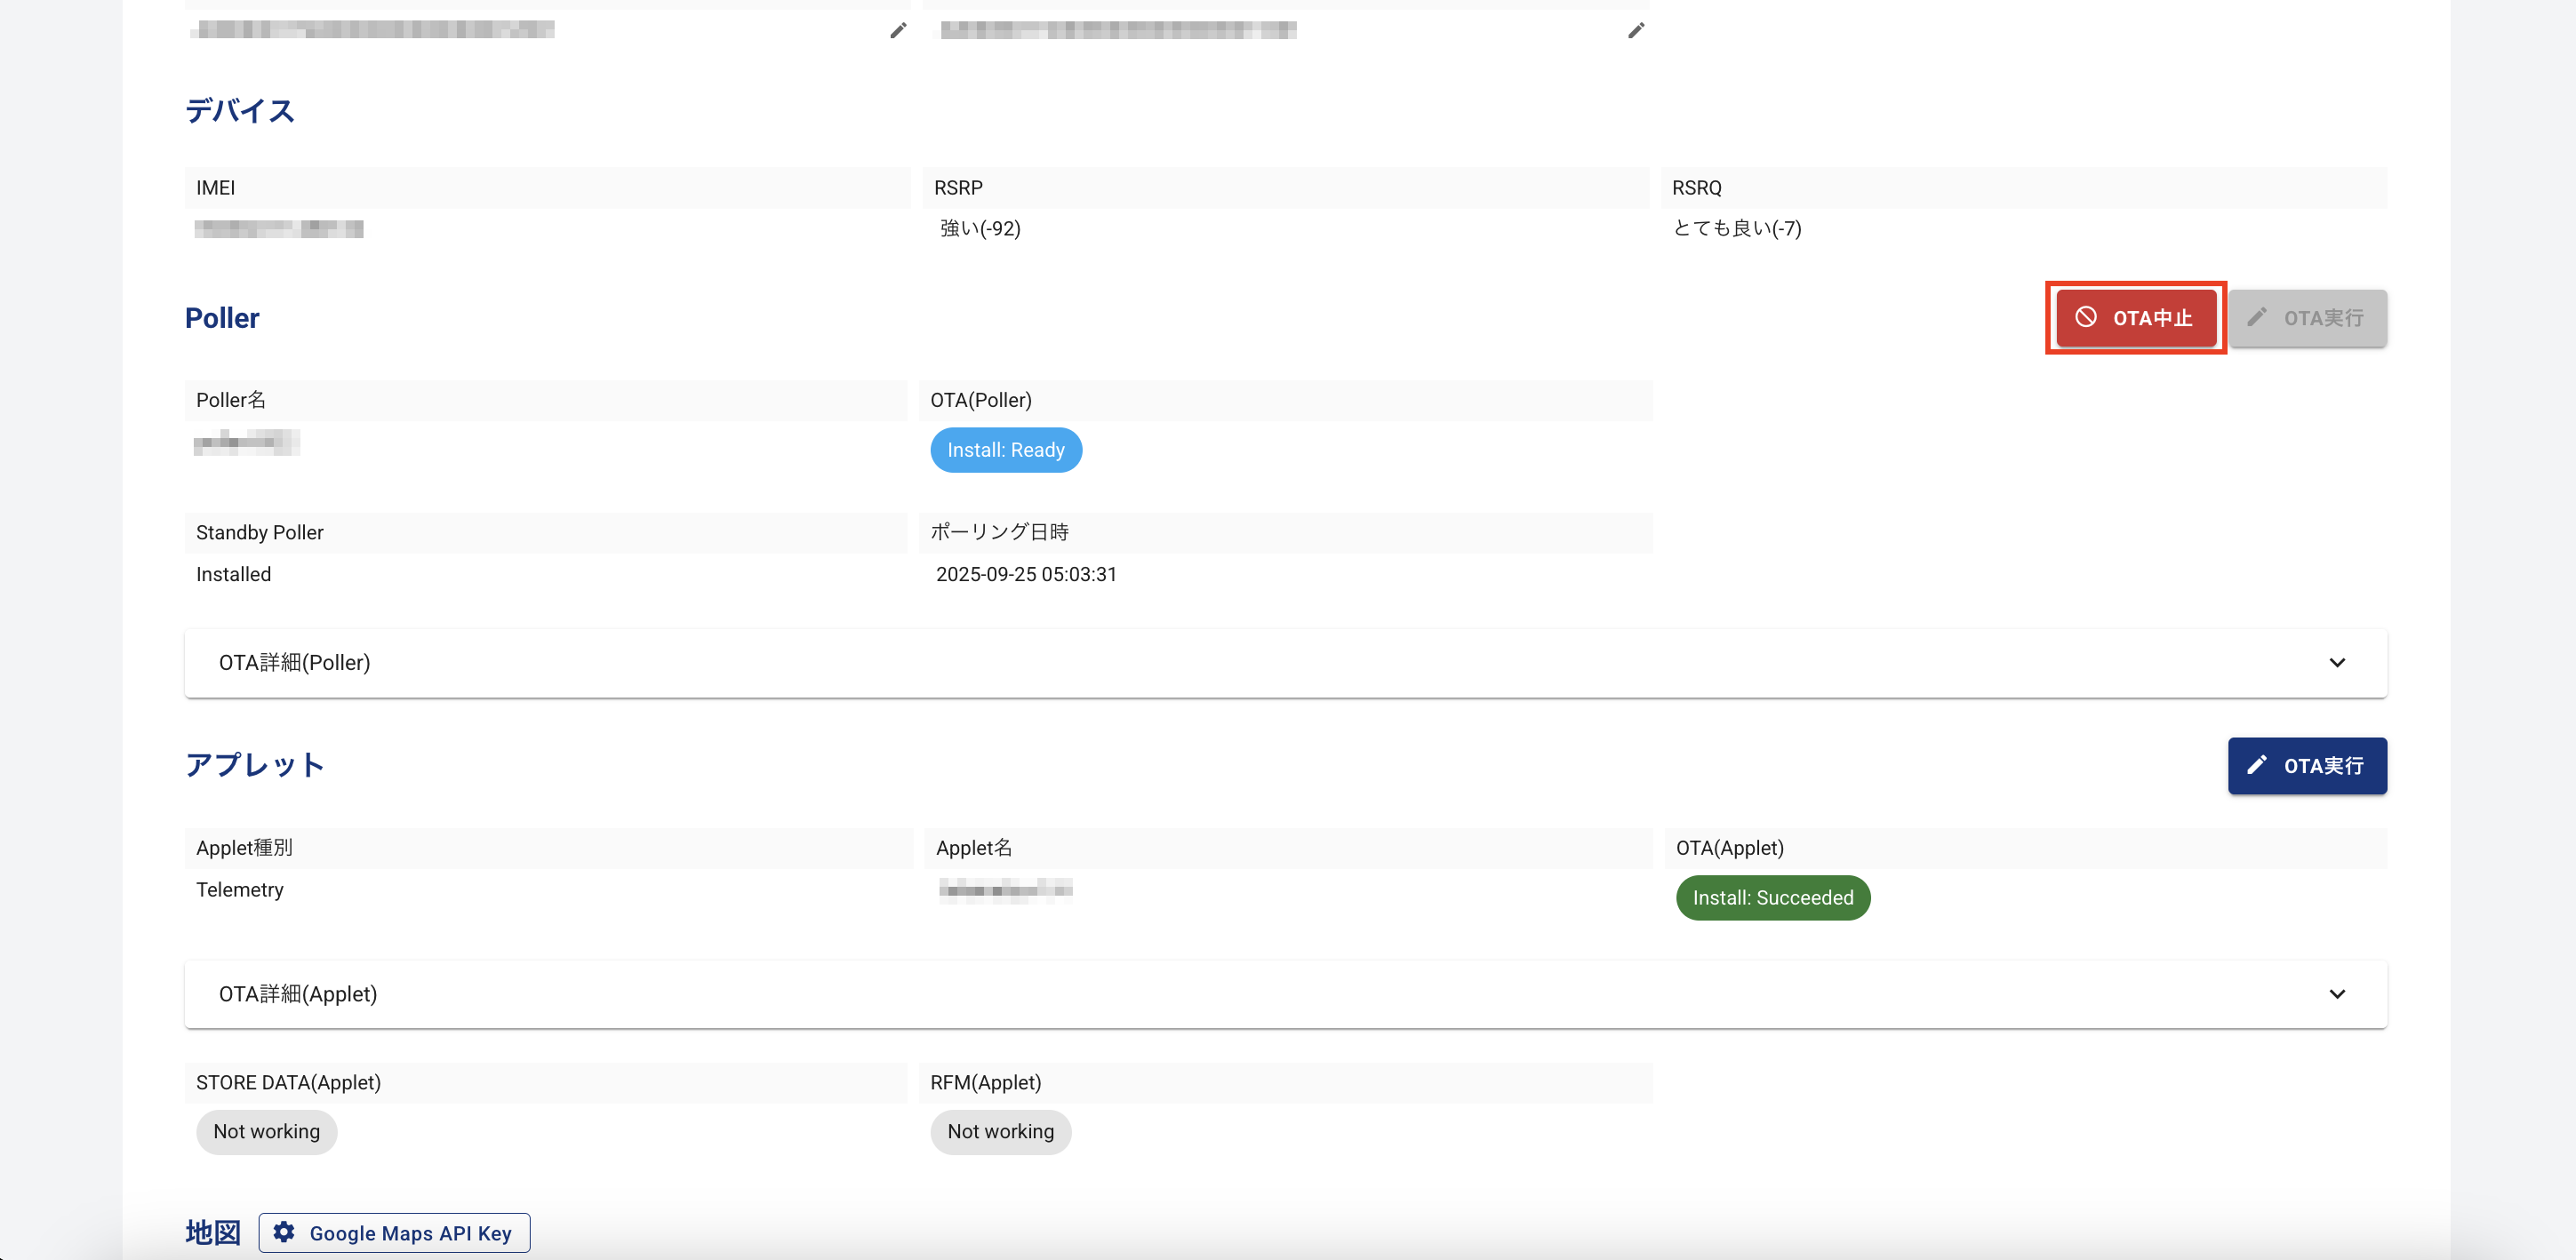Click the Not working chip under RFM(Applet)
The height and width of the screenshot is (1260, 2576).
point(1000,1132)
